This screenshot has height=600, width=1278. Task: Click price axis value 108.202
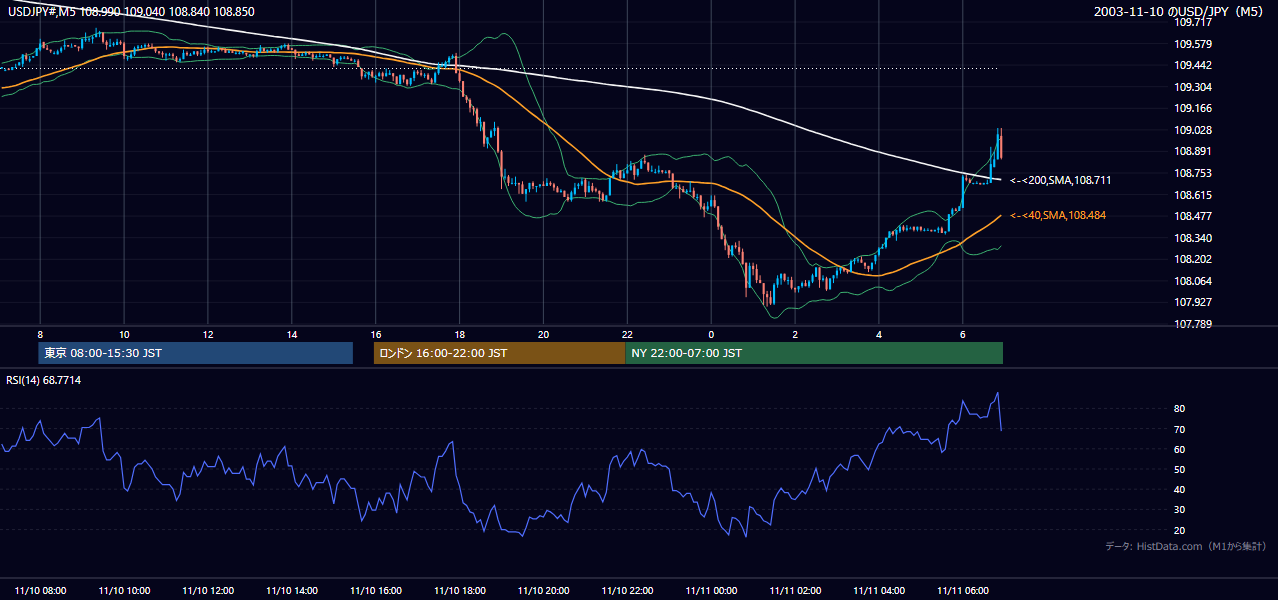coord(1194,259)
